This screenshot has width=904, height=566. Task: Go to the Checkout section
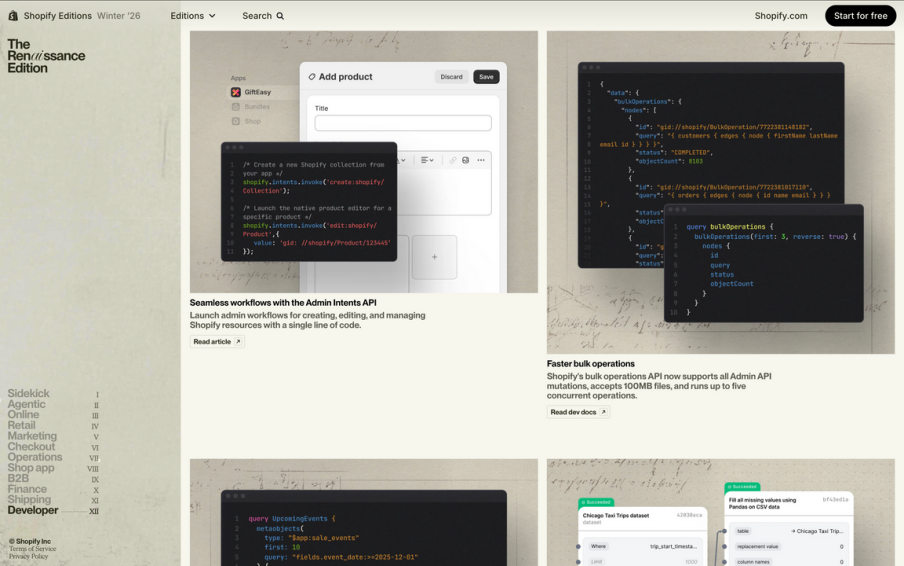pos(31,447)
